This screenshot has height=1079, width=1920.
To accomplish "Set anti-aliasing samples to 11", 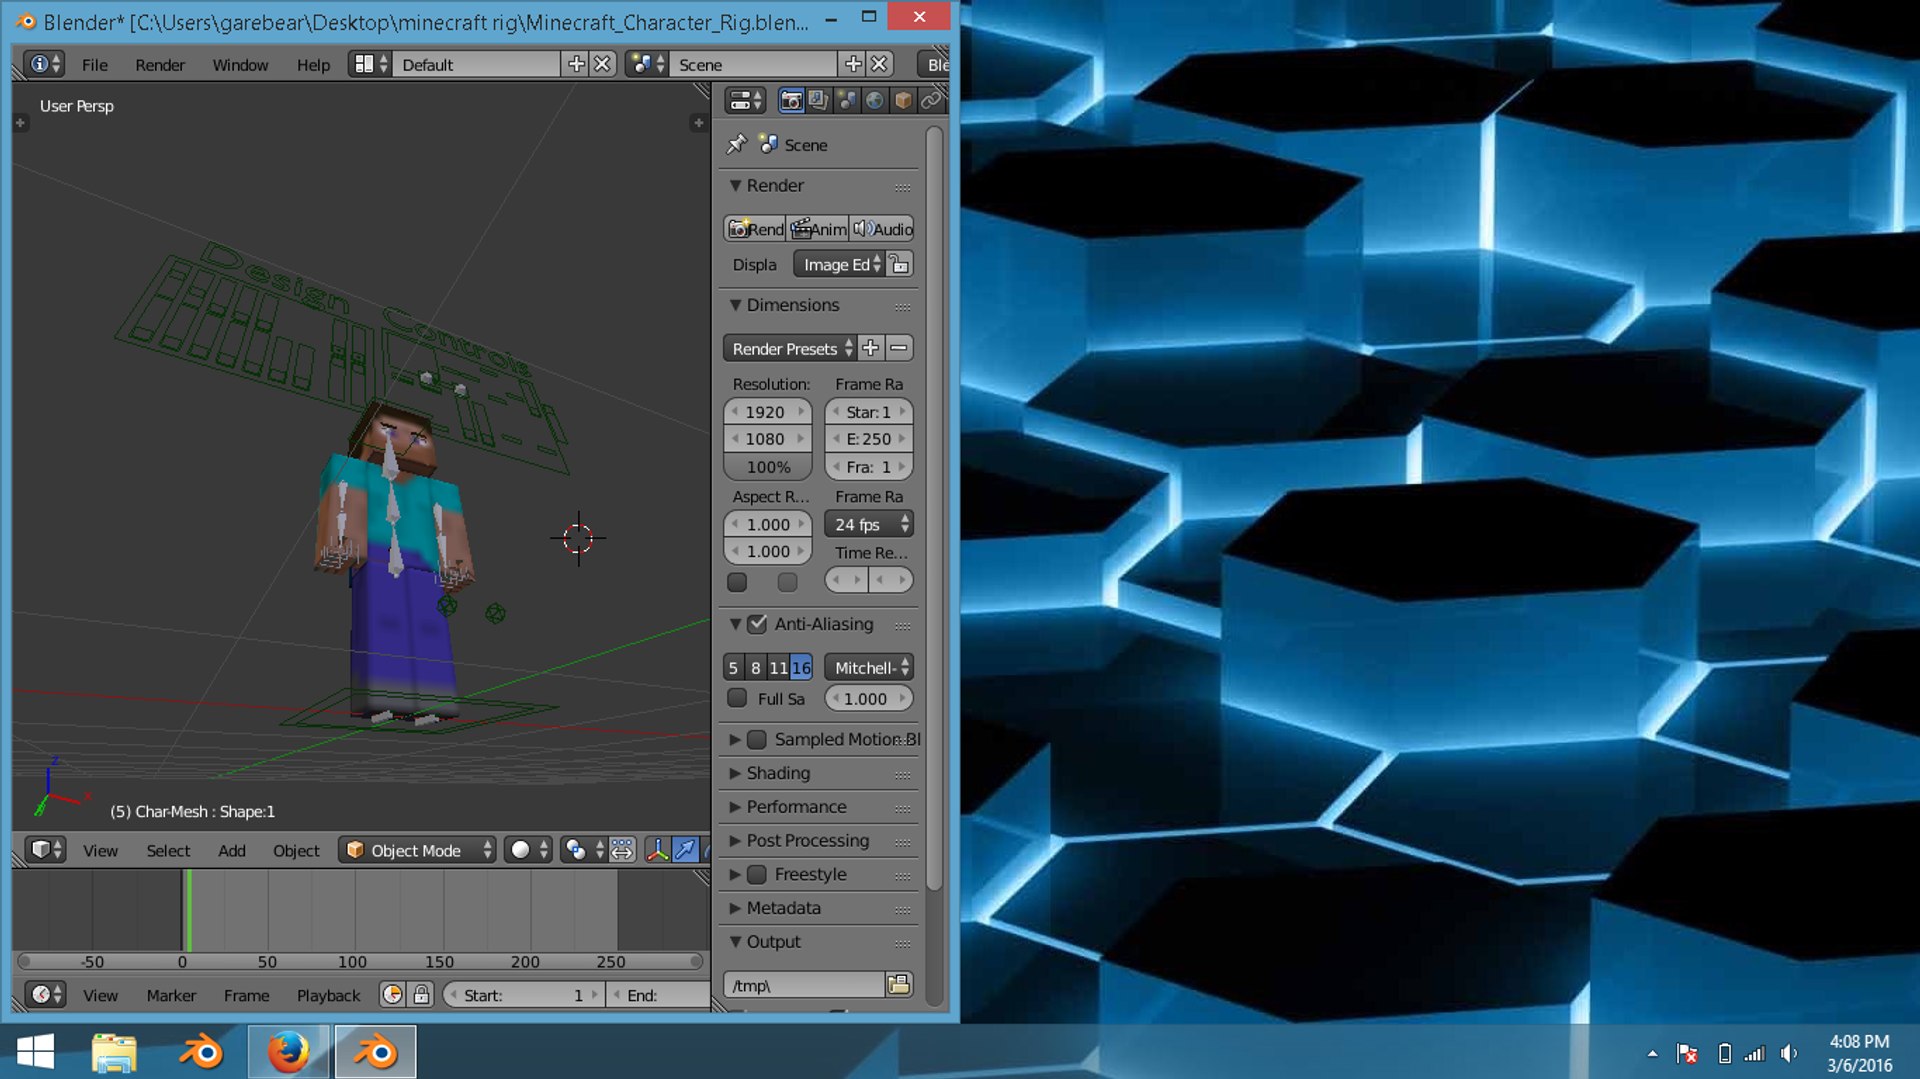I will pos(778,667).
